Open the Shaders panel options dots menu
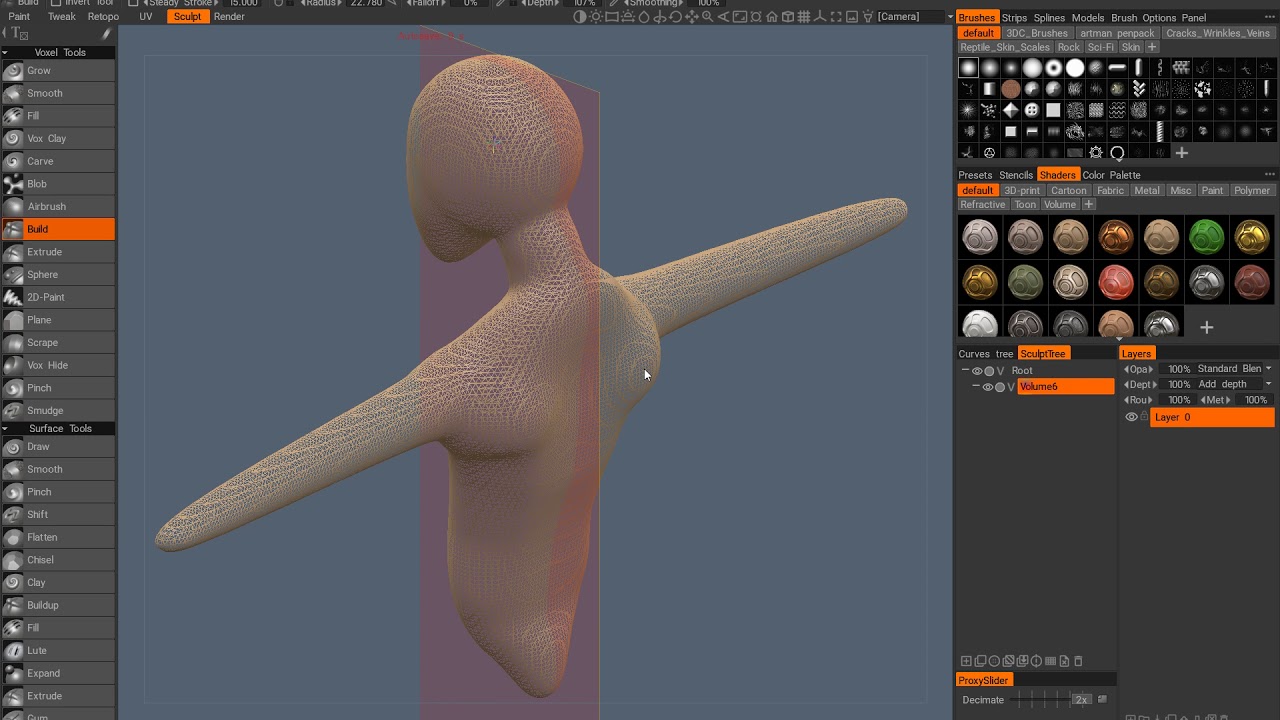This screenshot has width=1280, height=720. coord(1270,175)
